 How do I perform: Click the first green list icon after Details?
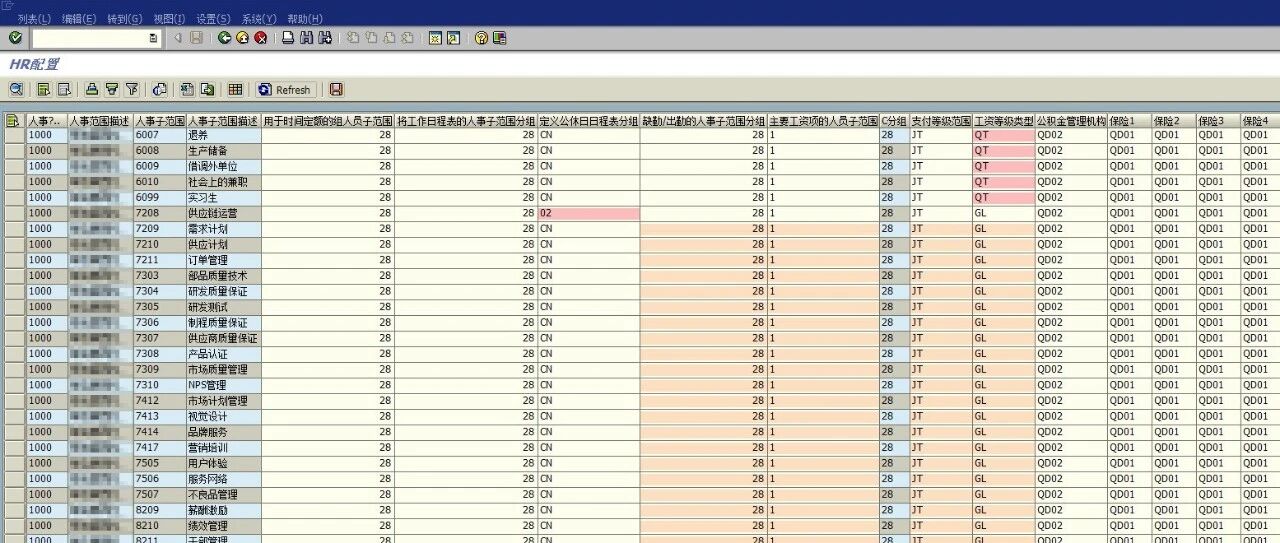(44, 89)
